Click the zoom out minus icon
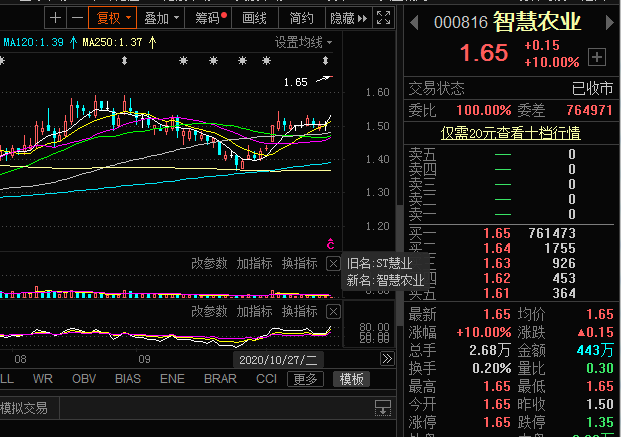 75,18
